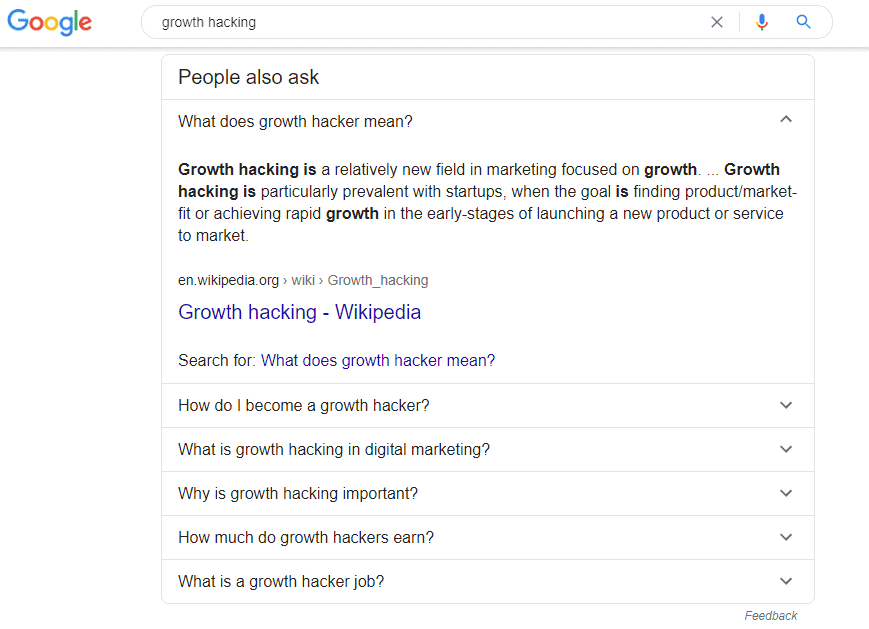The height and width of the screenshot is (629, 869).
Task: Open the 'Growth hacking - Wikipedia' link
Action: tap(299, 312)
